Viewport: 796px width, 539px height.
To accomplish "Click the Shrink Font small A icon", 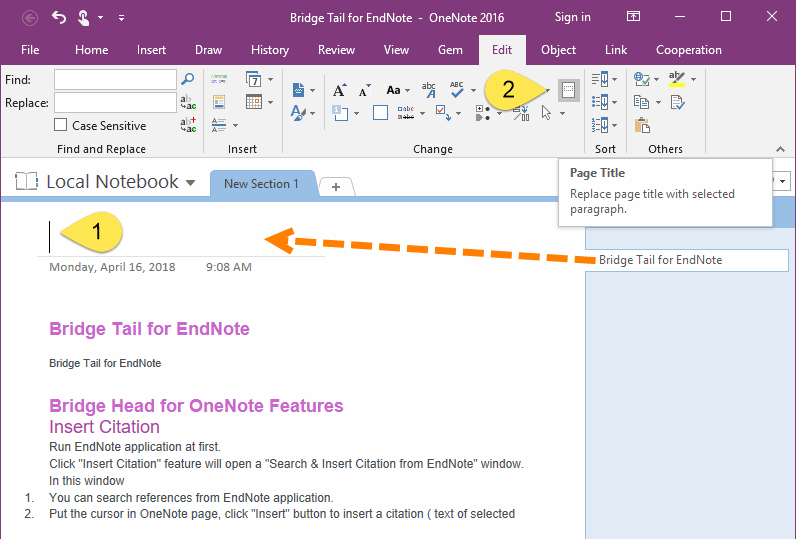I will tap(364, 90).
